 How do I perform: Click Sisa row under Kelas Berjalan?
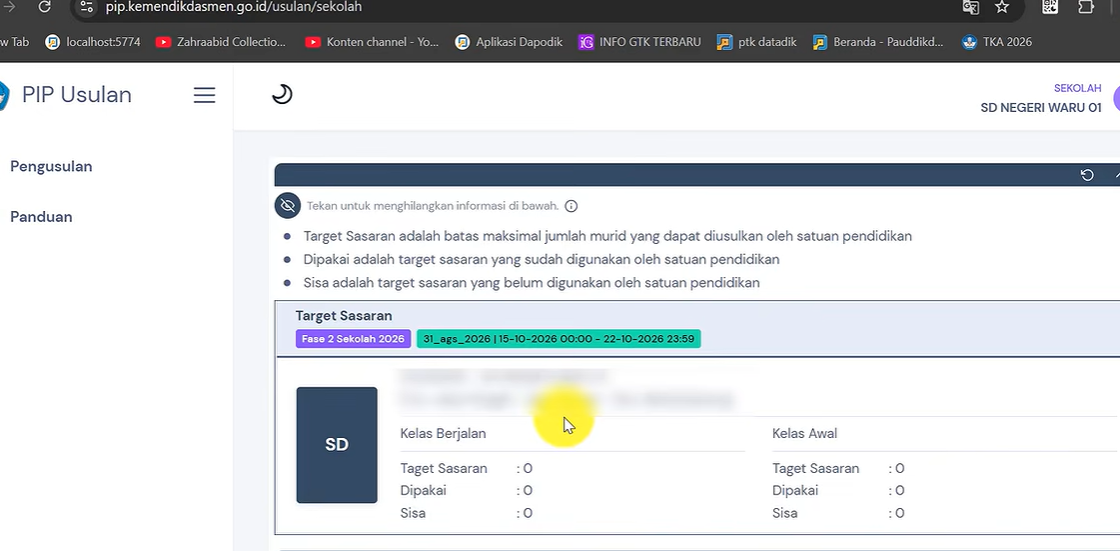[x=466, y=513]
